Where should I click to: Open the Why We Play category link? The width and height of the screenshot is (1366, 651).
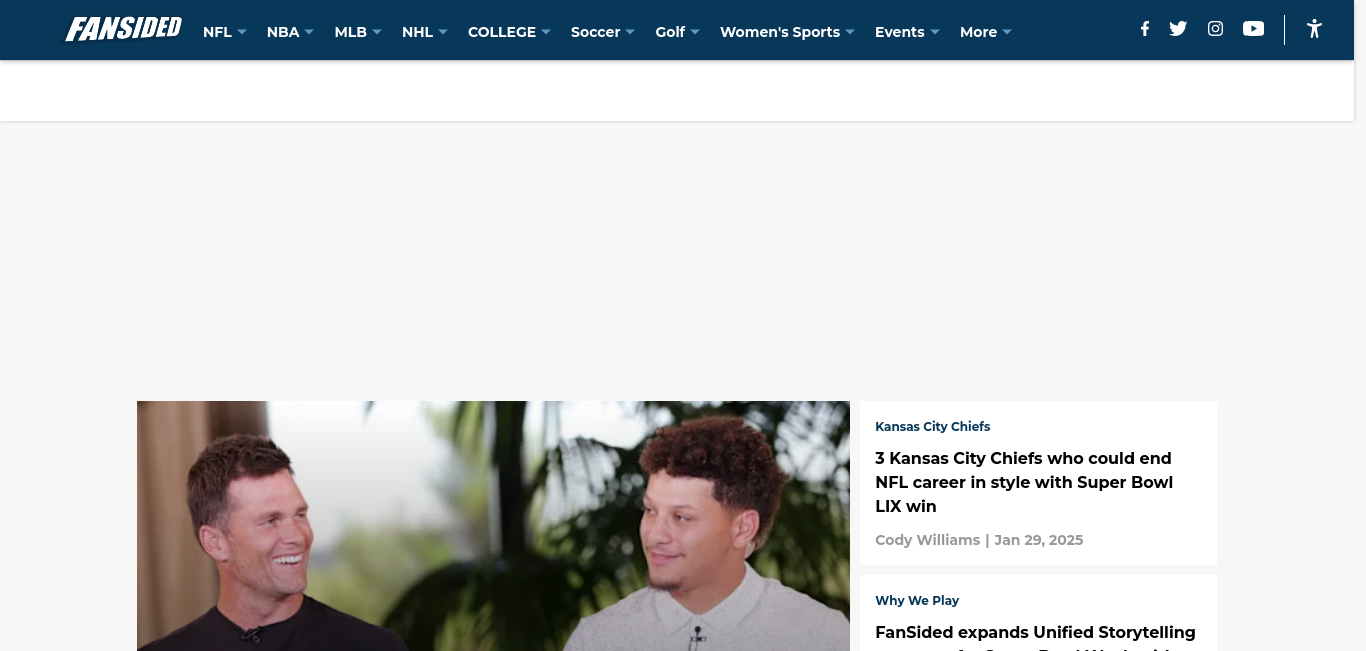click(917, 600)
